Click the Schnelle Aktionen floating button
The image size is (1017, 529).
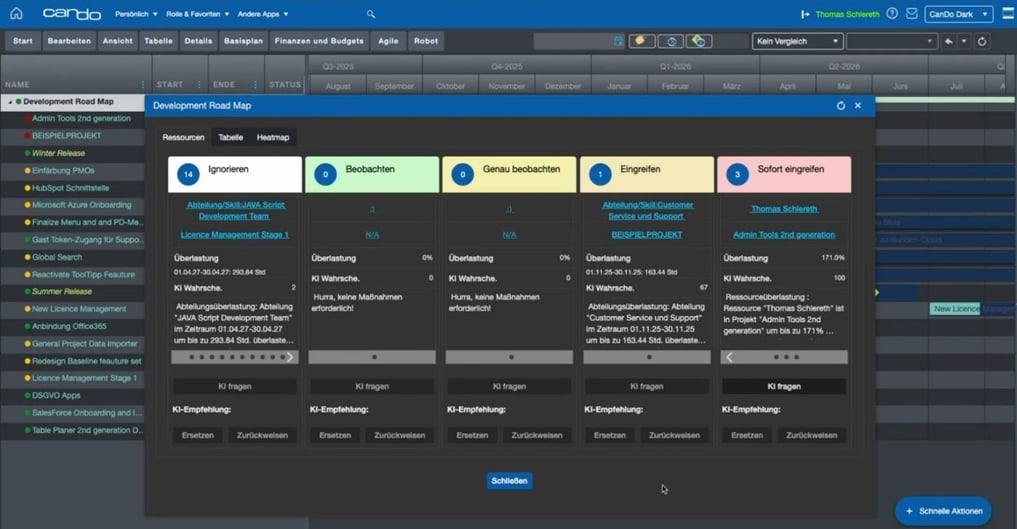(x=943, y=511)
